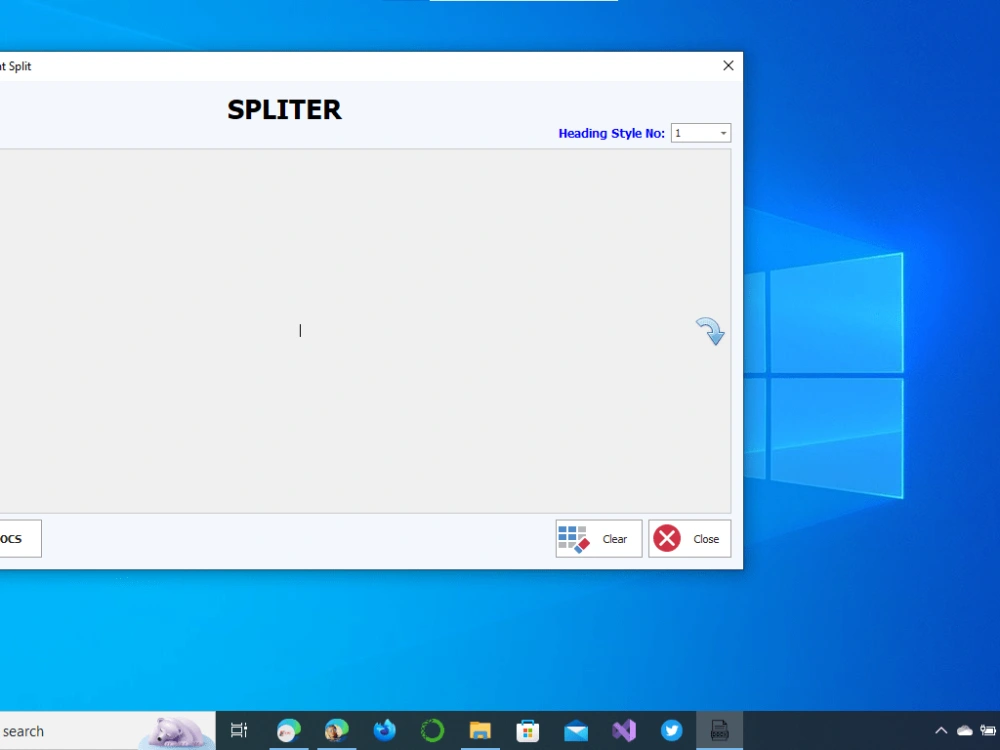Image resolution: width=1000 pixels, height=750 pixels.
Task: Expand hidden icons in the system tray
Action: pos(941,730)
